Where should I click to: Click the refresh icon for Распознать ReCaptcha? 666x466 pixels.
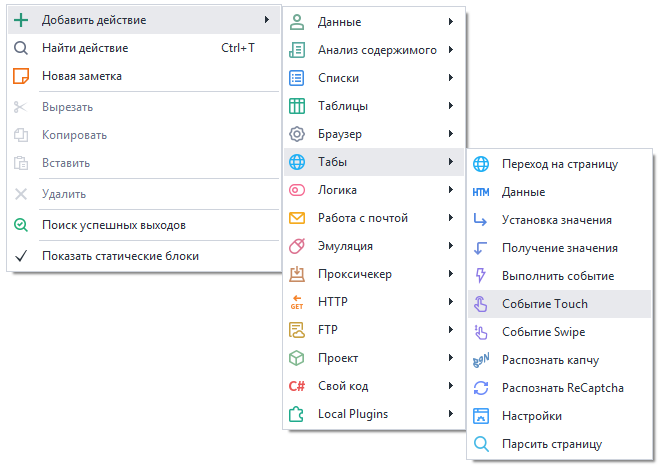coord(481,388)
